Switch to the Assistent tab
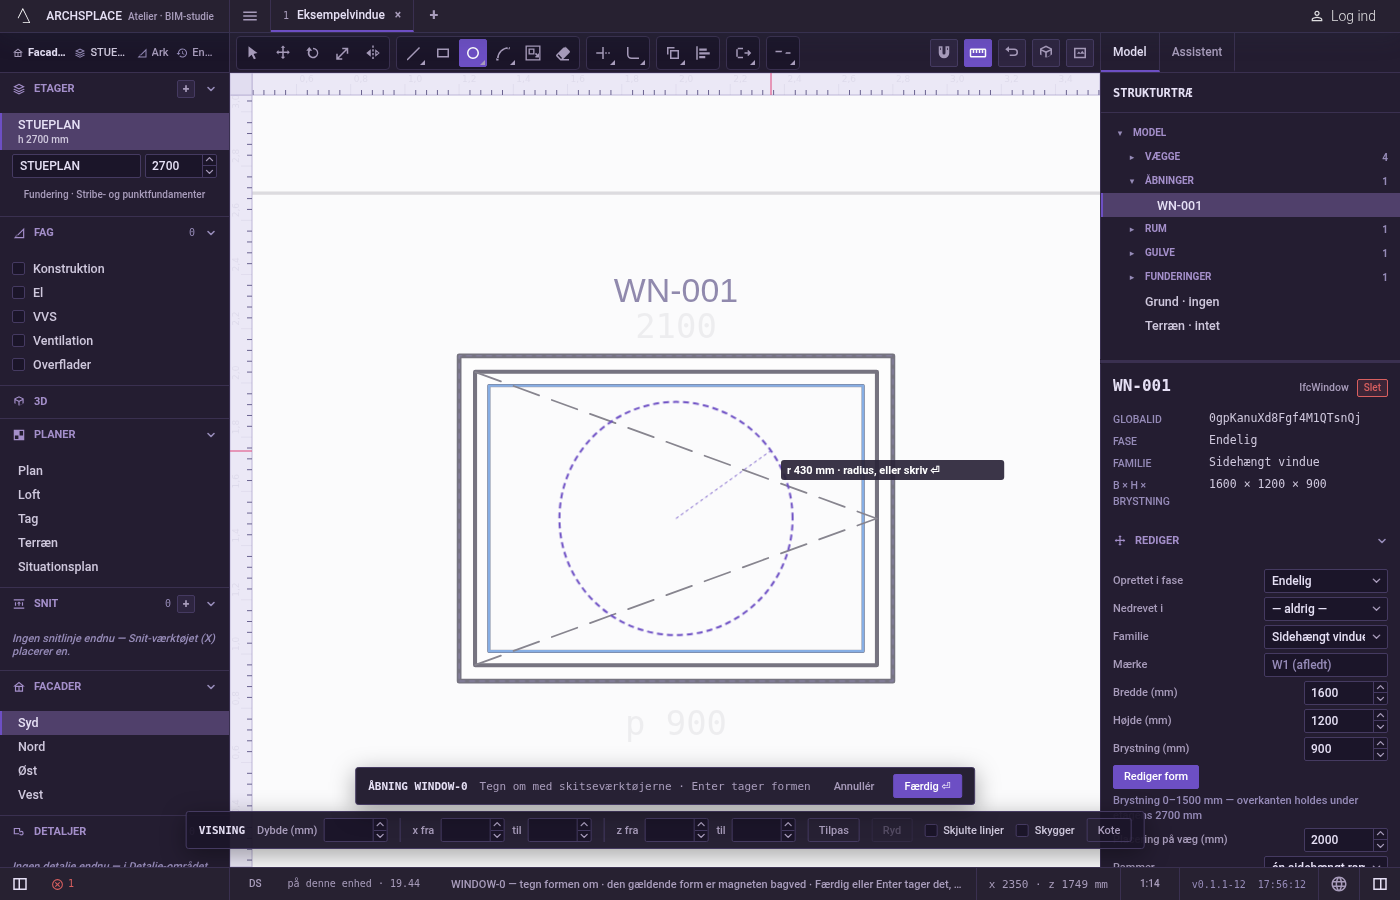The height and width of the screenshot is (900, 1400). pos(1197,52)
